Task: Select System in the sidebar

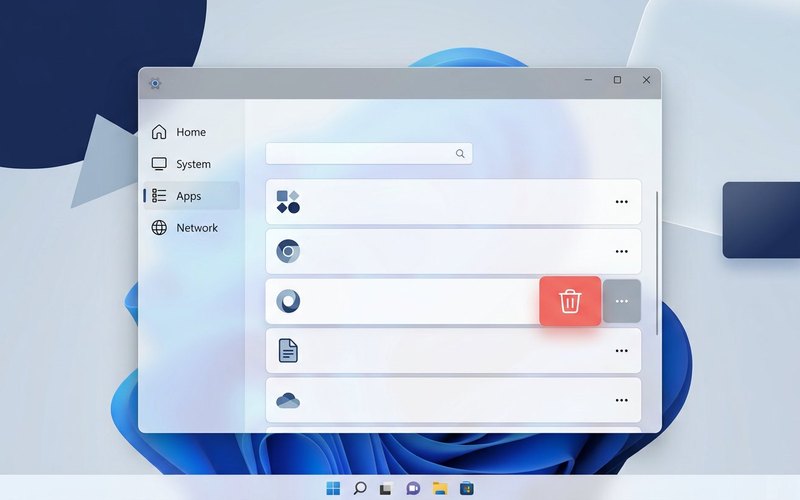Action: (191, 164)
